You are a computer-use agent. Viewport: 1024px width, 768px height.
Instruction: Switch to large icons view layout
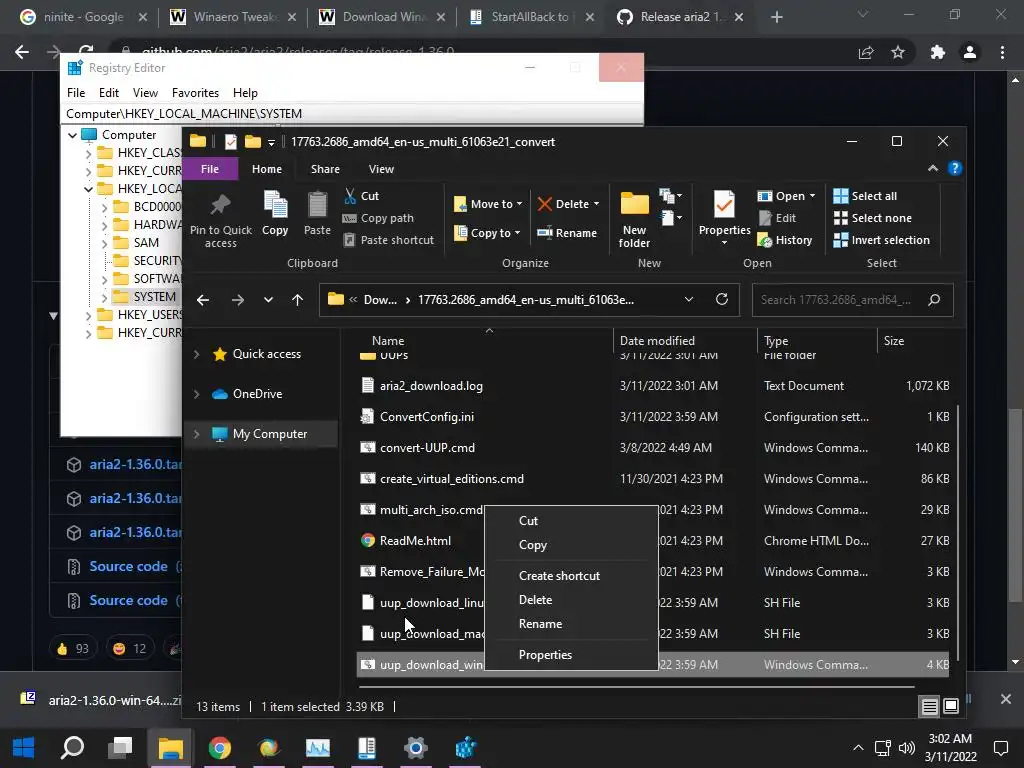(x=951, y=706)
